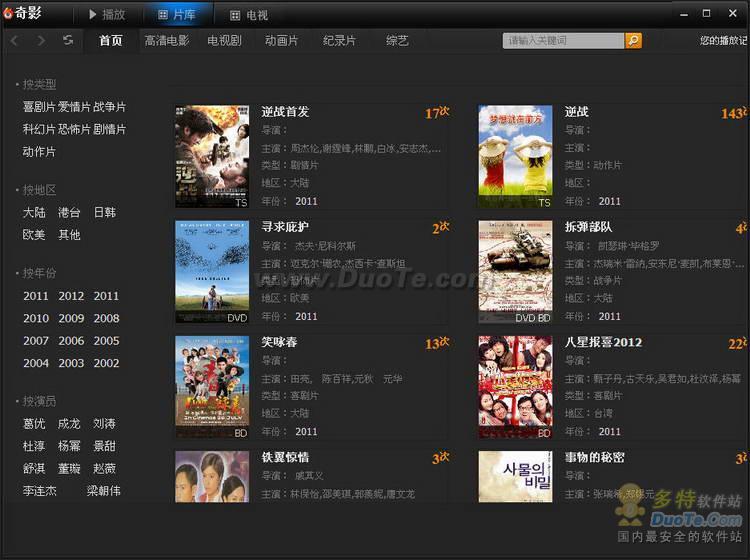The width and height of the screenshot is (750, 560).
Task: Open the 笑咏春 movie poster
Action: pyautogui.click(x=212, y=387)
